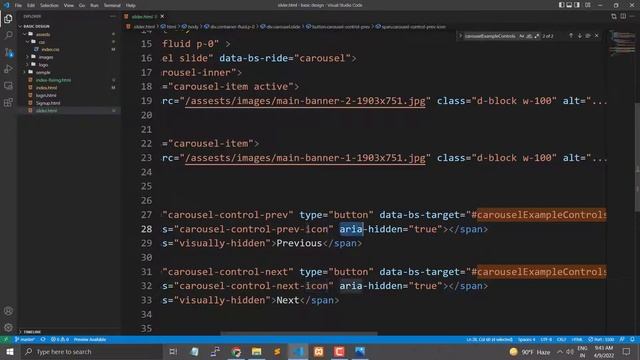The height and width of the screenshot is (360, 640).
Task: Toggle bottom panel layout icon
Action: [x=569, y=5]
